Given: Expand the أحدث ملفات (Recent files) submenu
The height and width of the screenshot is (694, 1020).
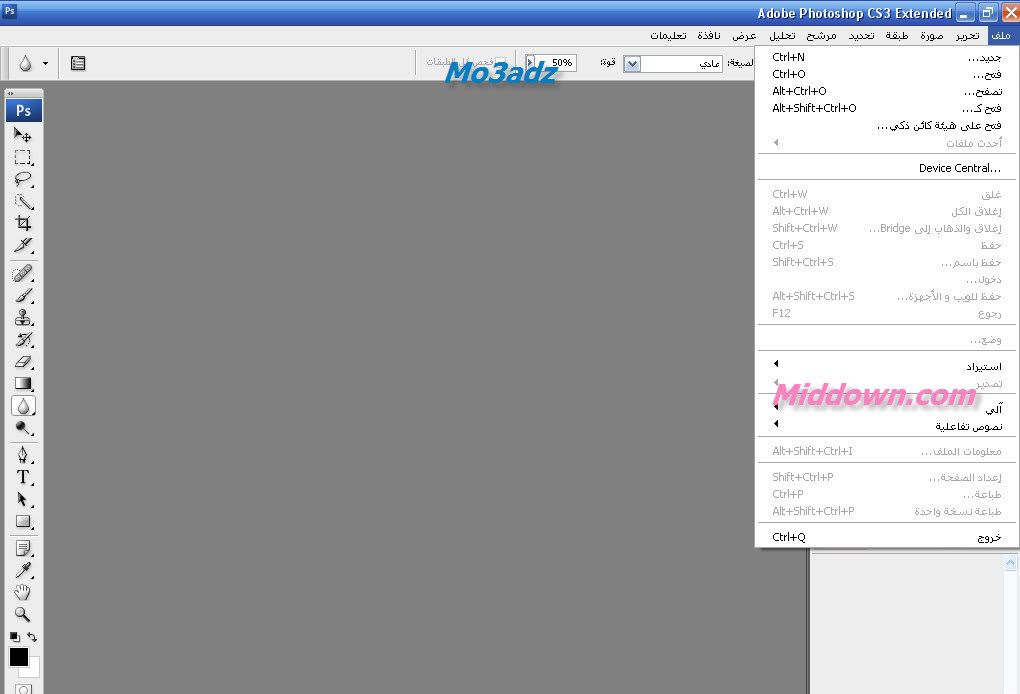Looking at the screenshot, I should [887, 142].
